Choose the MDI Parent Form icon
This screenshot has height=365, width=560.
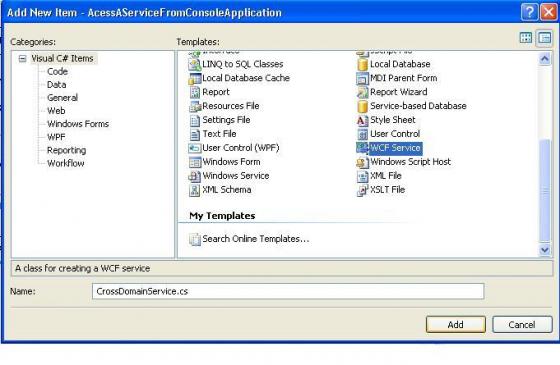[362, 79]
